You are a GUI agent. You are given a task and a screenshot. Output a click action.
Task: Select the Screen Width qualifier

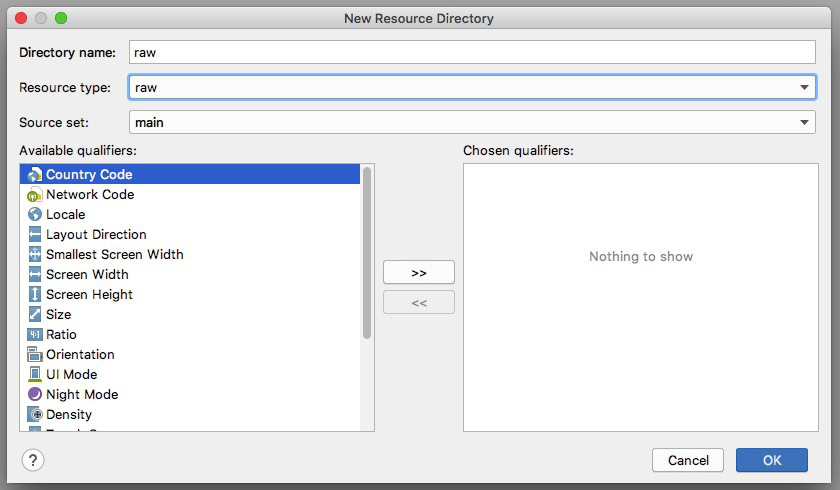coord(190,275)
